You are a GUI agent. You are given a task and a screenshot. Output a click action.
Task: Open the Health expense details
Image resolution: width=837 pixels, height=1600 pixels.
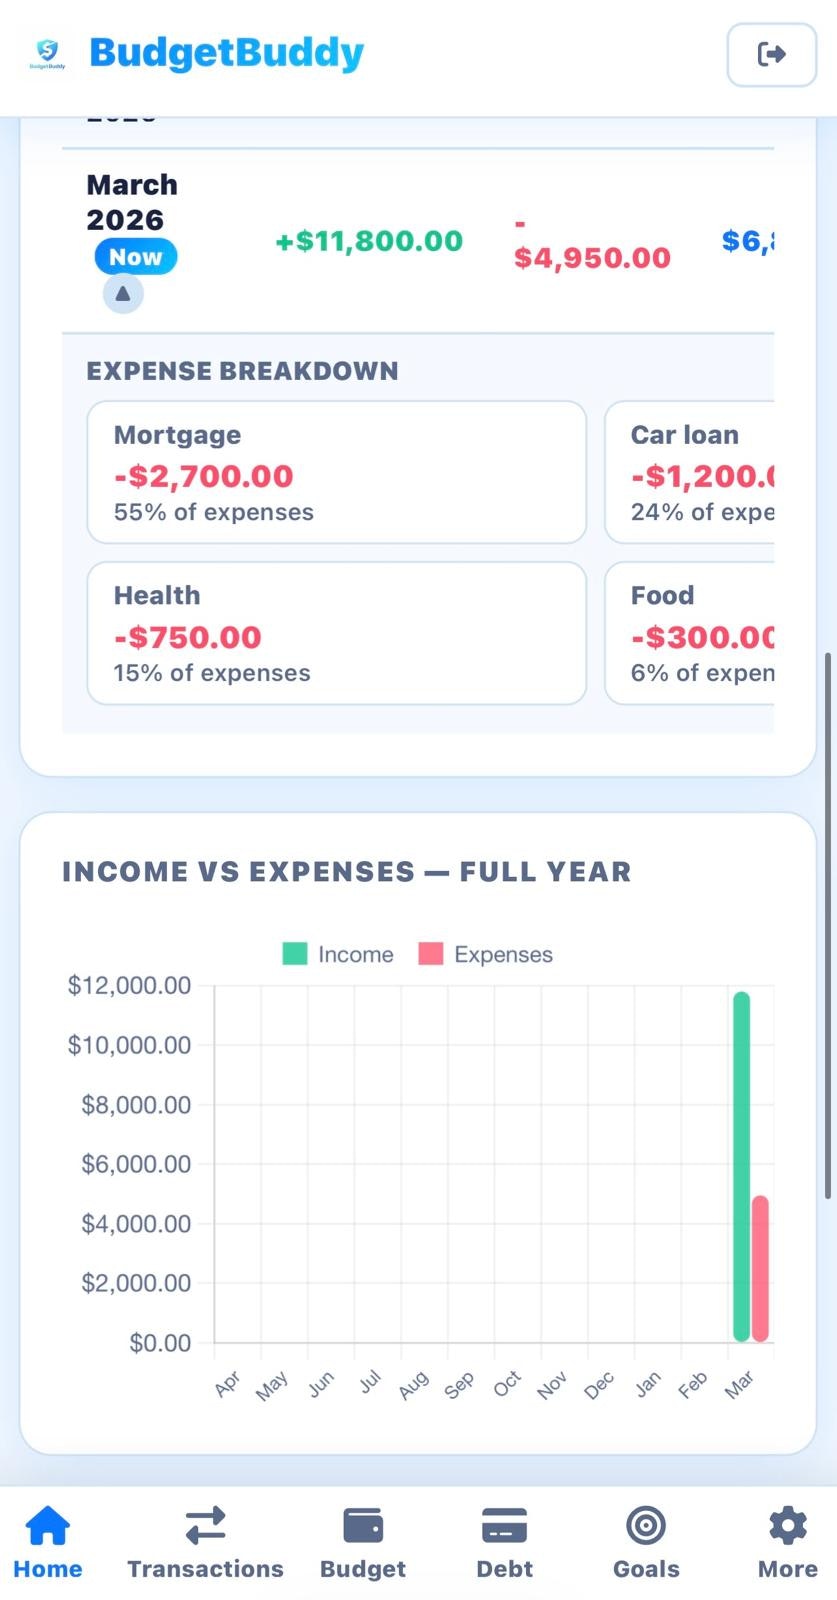tap(336, 632)
